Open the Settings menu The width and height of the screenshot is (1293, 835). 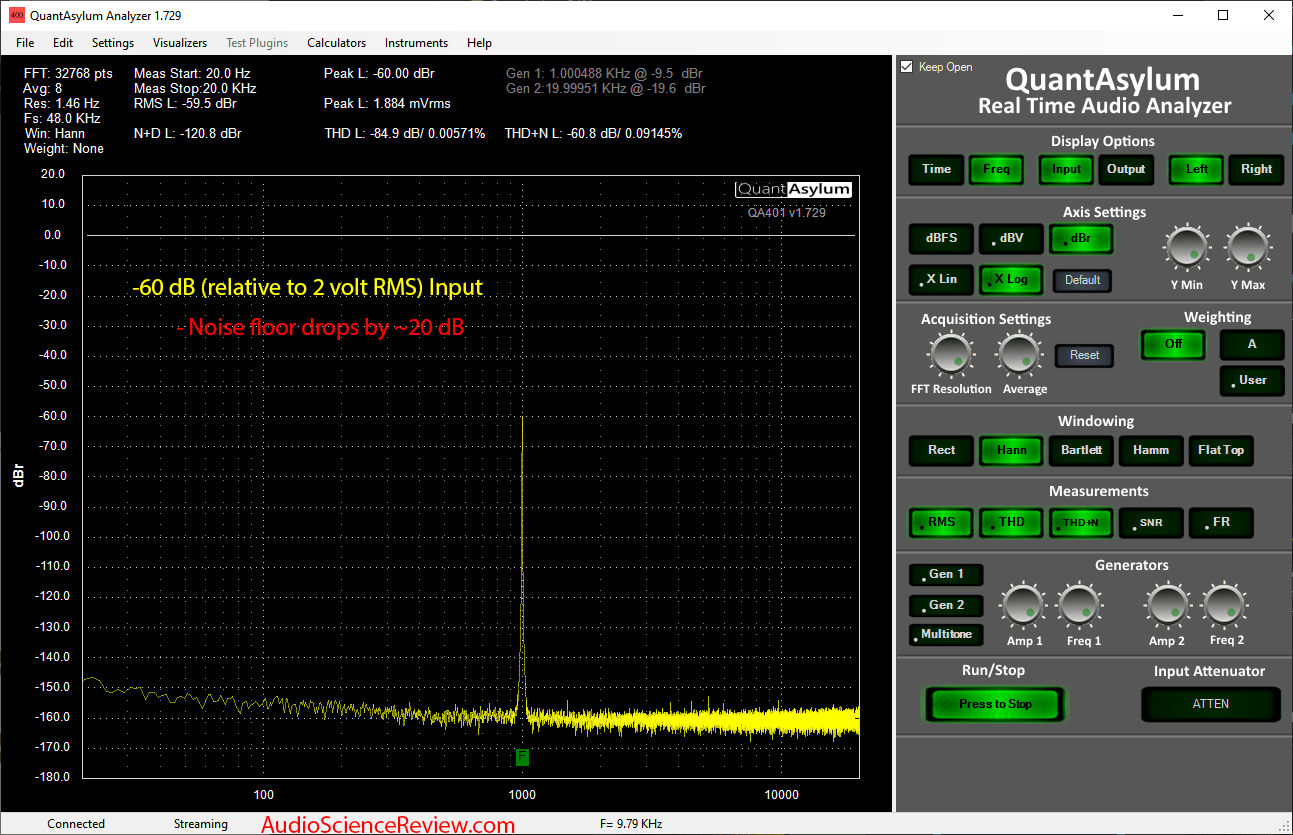point(113,43)
